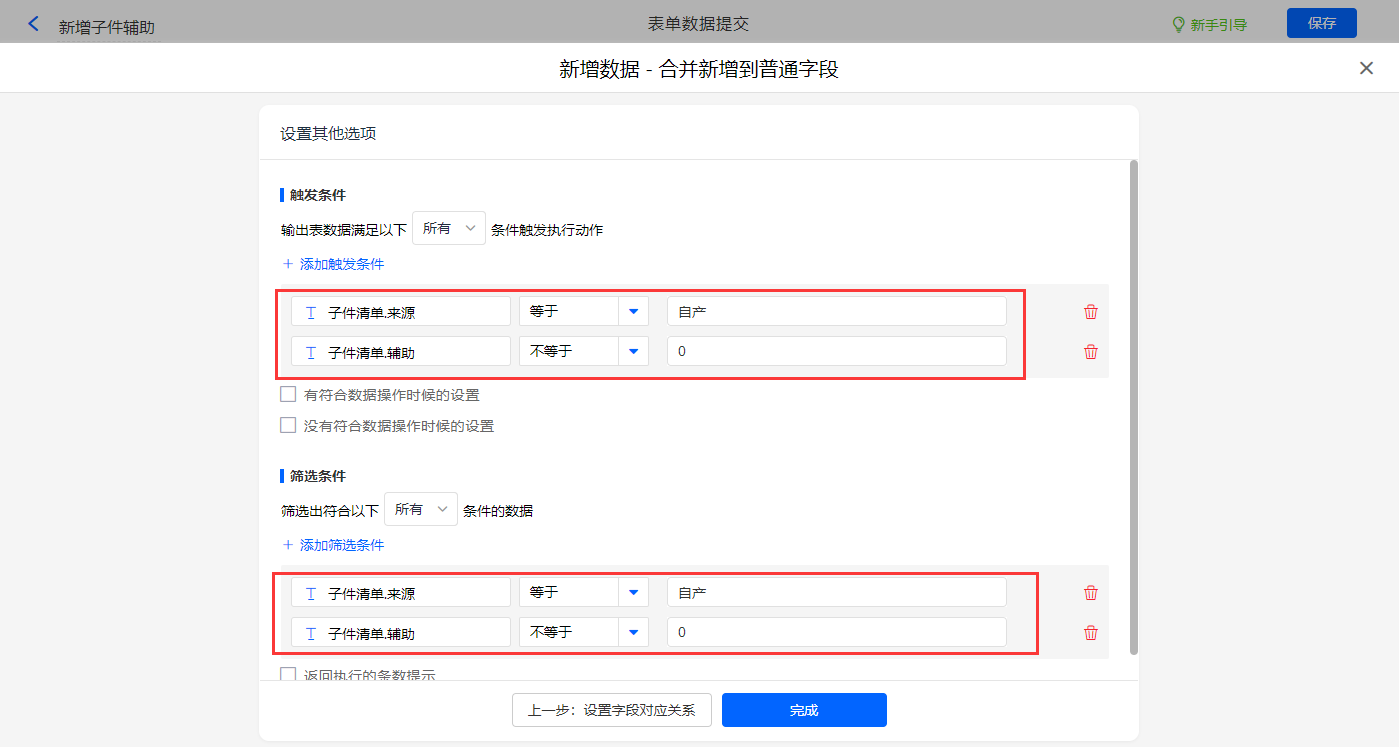Close the 新增数据 dialog
The image size is (1399, 747).
[x=1366, y=68]
